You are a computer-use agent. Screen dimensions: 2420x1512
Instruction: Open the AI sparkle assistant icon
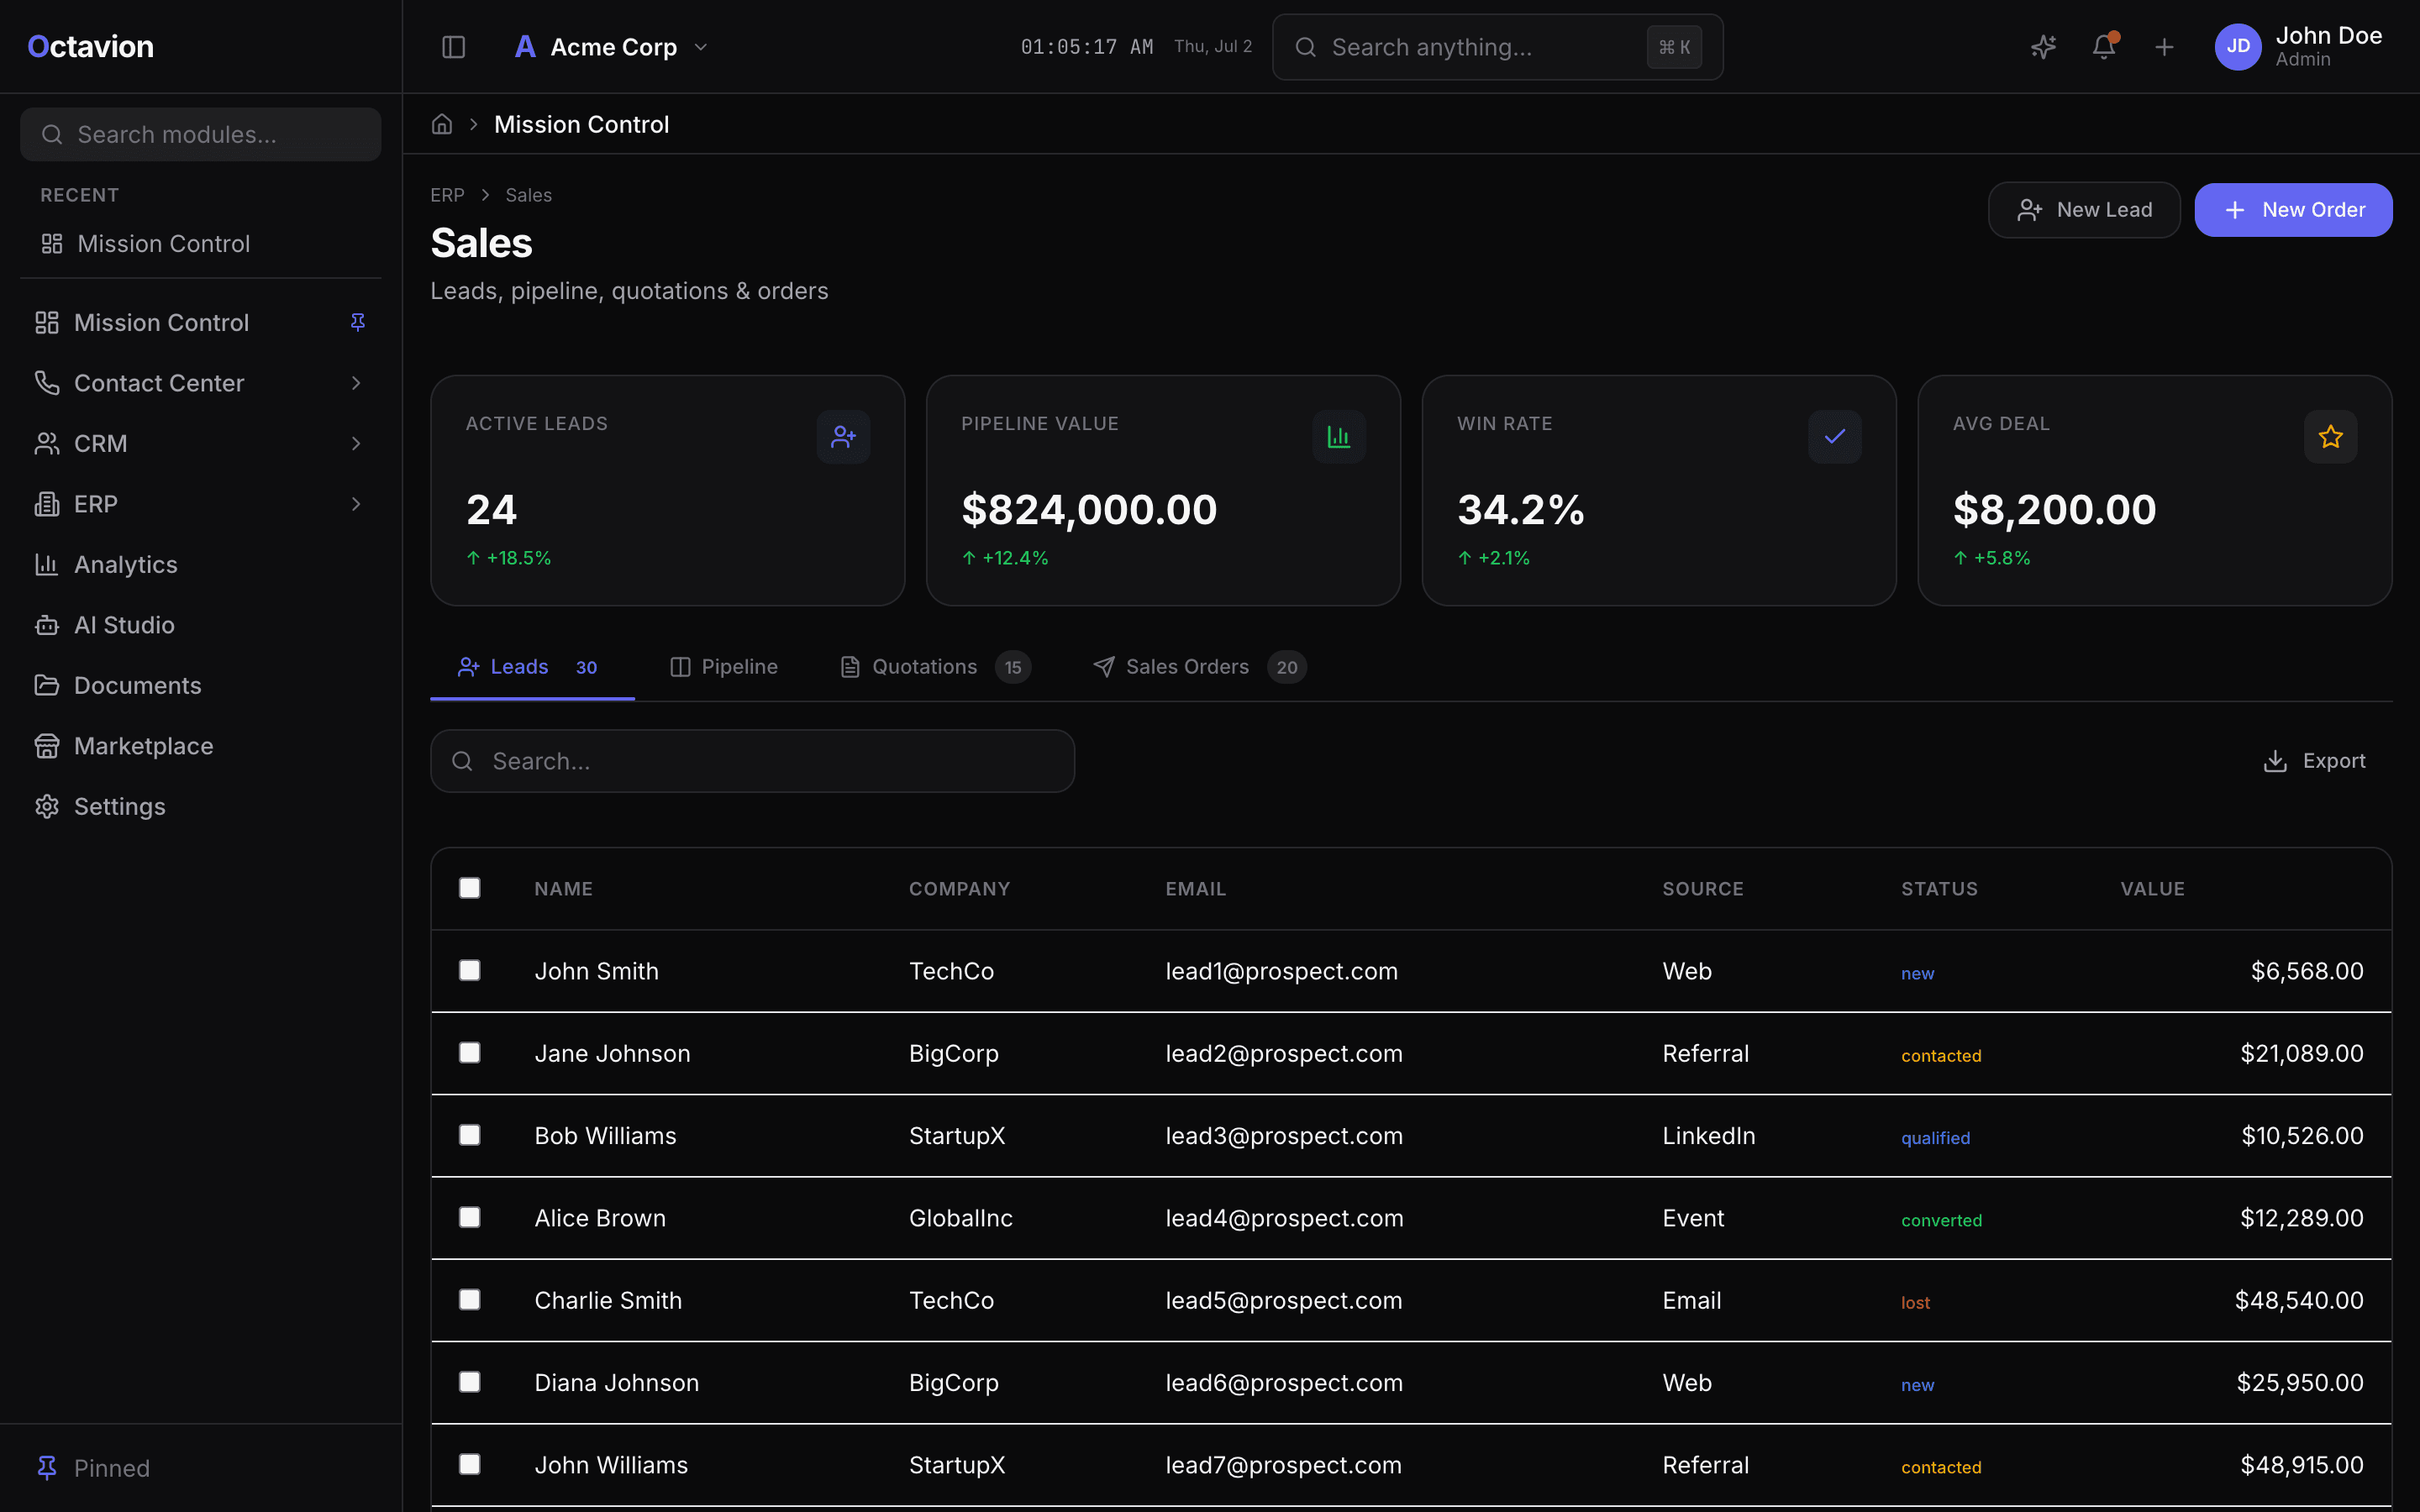tap(2043, 47)
